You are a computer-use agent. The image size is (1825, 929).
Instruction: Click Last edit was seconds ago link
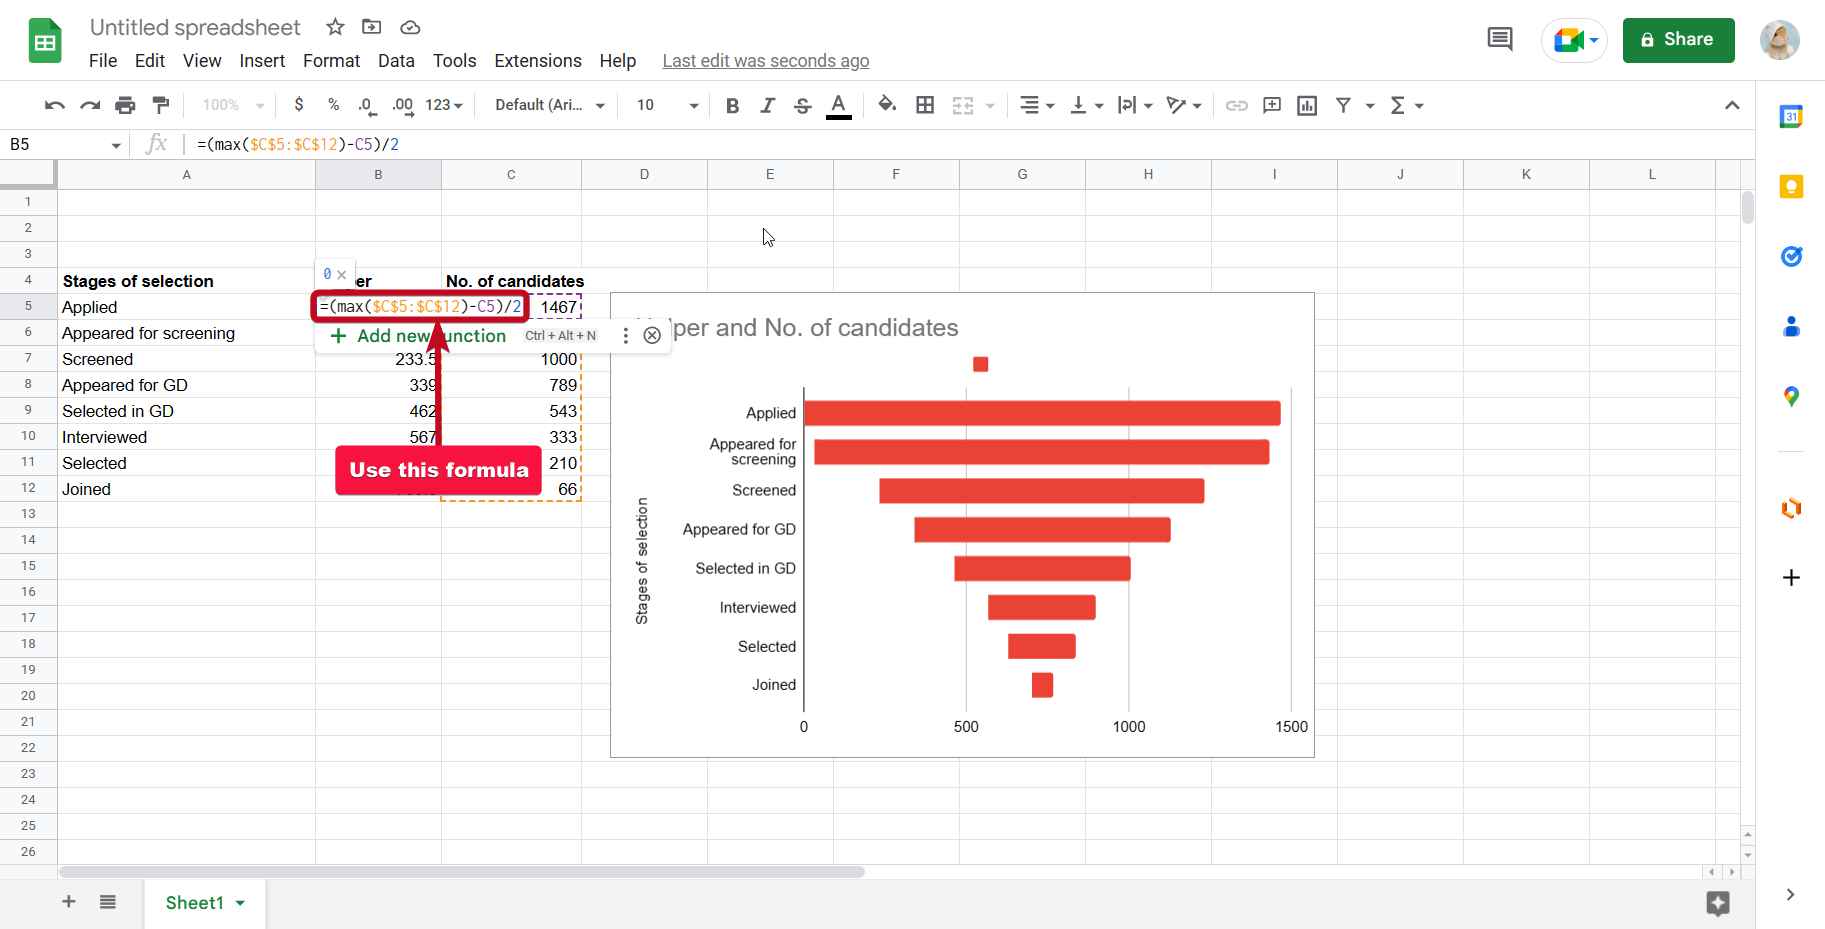[x=766, y=61]
